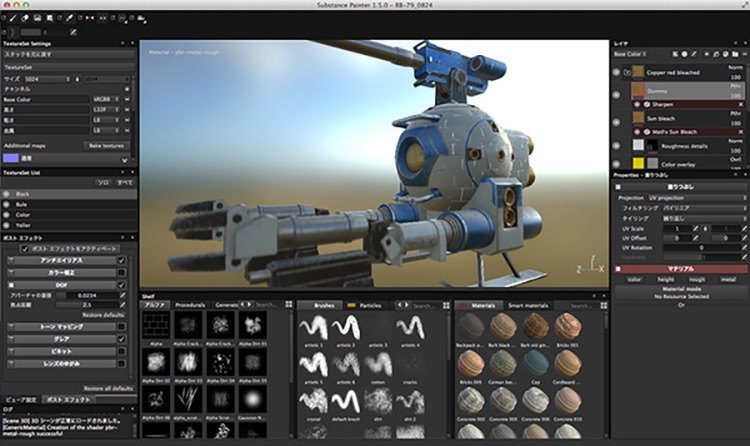Adjust the focal distance slider showing 2.5
This screenshot has width=750, height=446.
pyautogui.click(x=87, y=305)
